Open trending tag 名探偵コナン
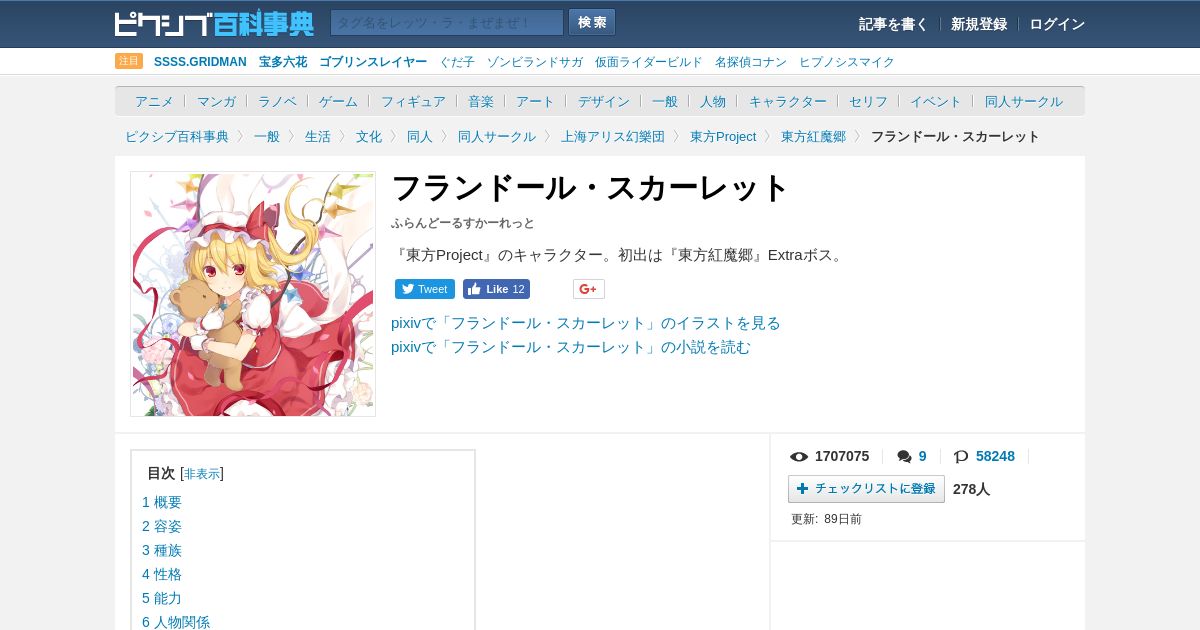The image size is (1200, 630). point(751,62)
